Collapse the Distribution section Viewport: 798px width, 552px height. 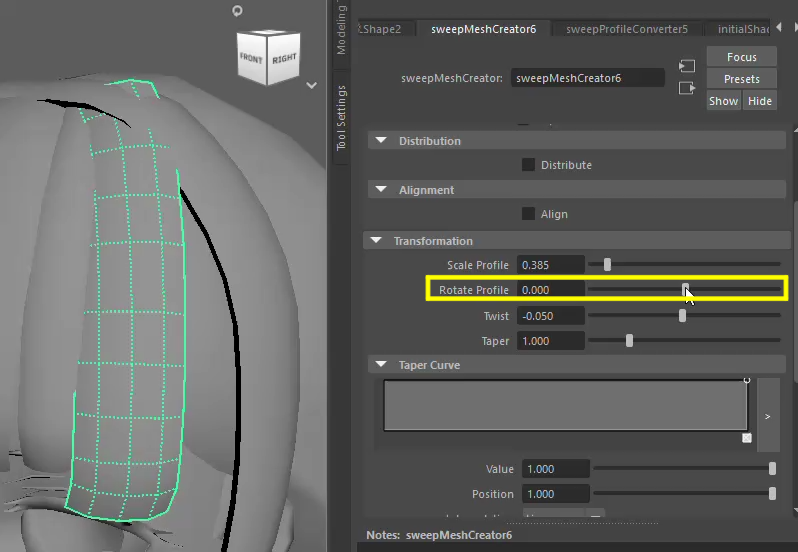coord(380,141)
